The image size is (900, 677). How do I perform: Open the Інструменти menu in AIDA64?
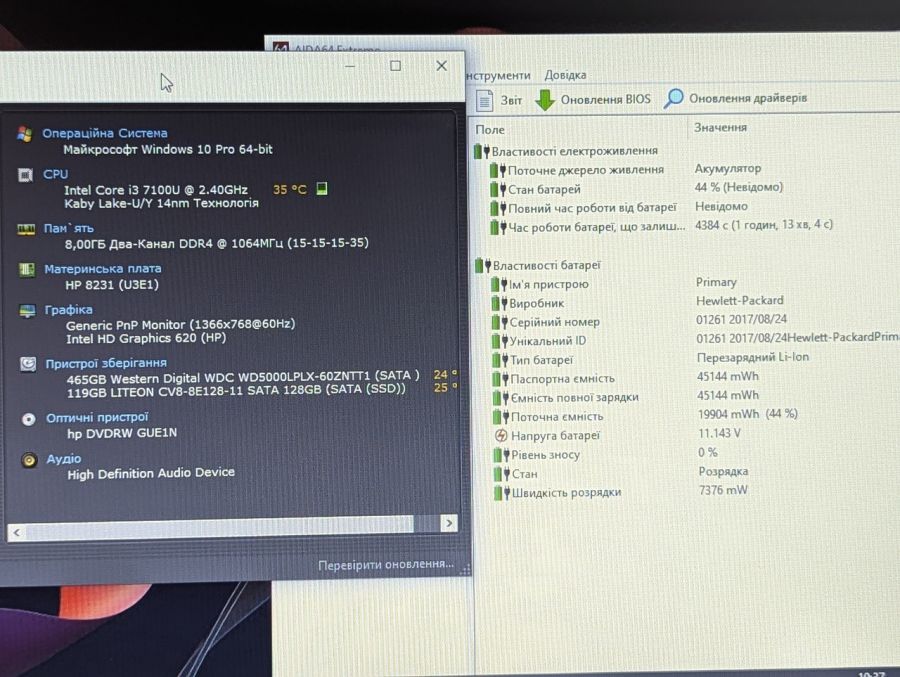[498, 75]
